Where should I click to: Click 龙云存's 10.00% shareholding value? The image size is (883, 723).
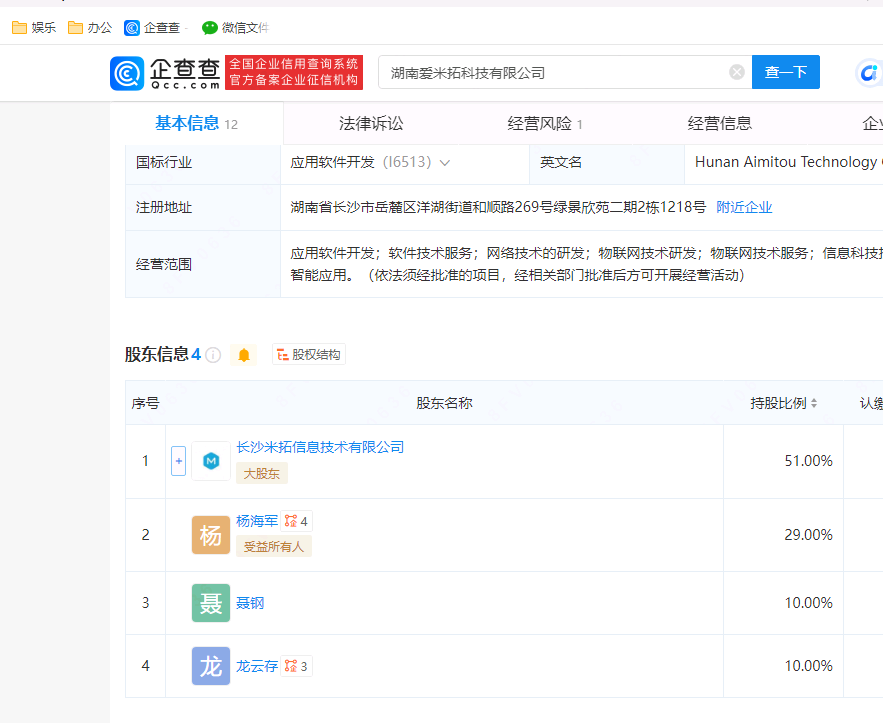pyautogui.click(x=809, y=666)
